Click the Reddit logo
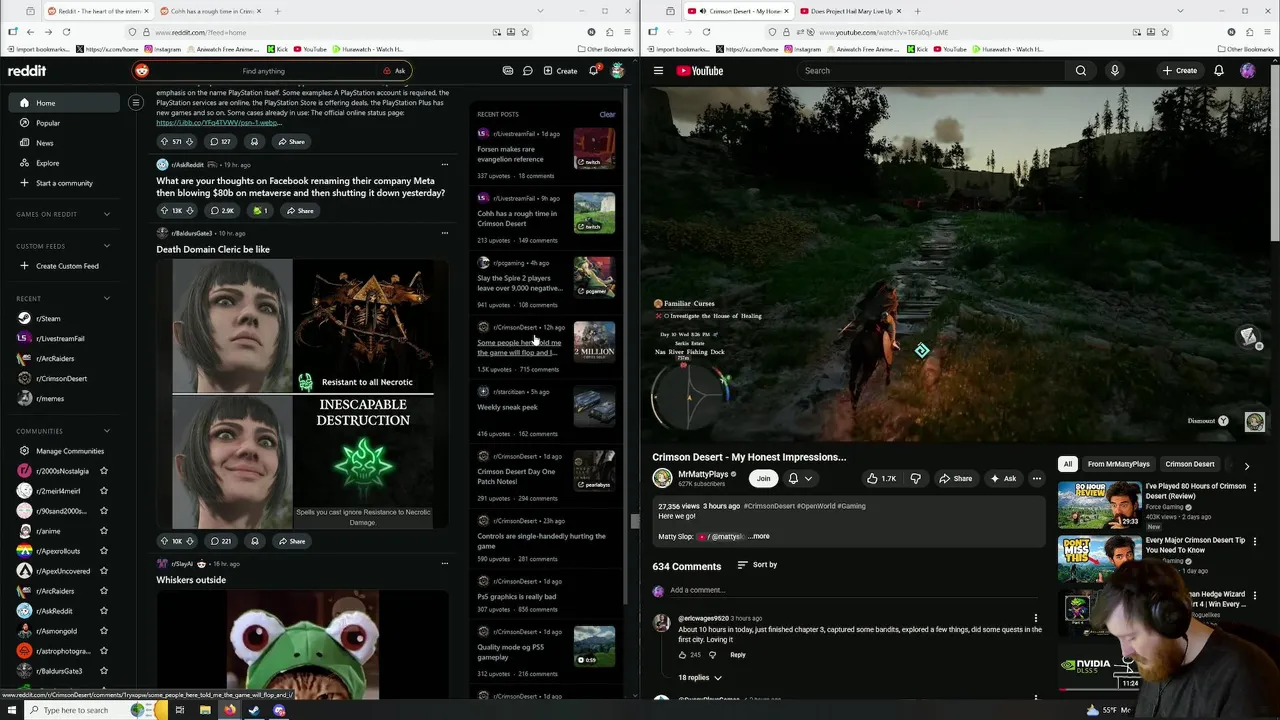1280x720 pixels. pos(27,71)
